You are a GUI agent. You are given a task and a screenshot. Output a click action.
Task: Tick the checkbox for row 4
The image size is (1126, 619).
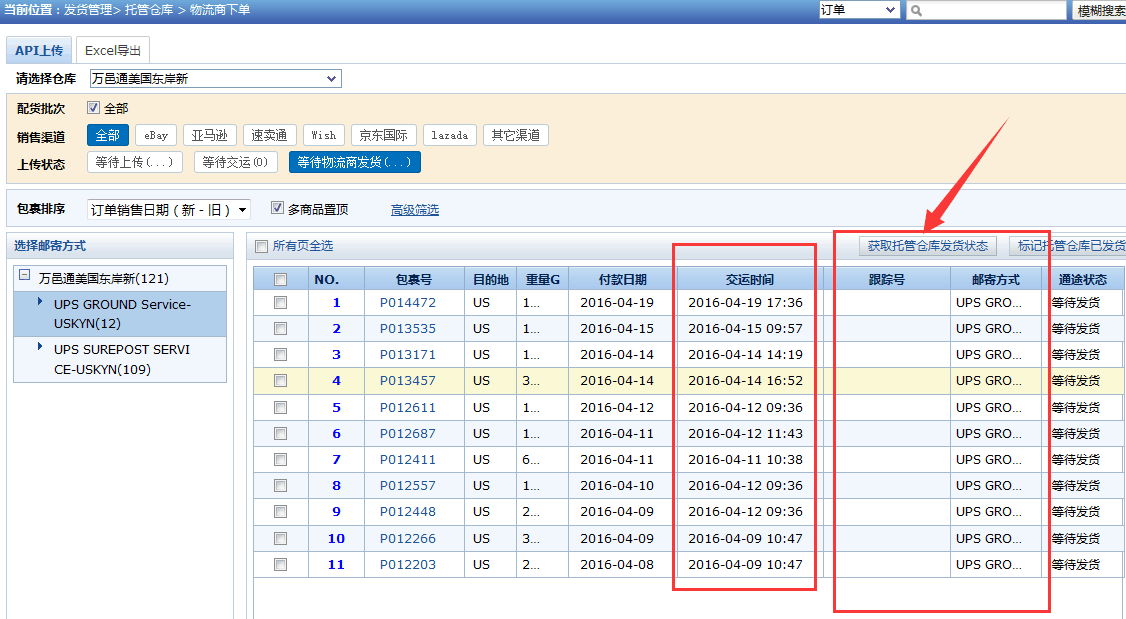pos(281,380)
